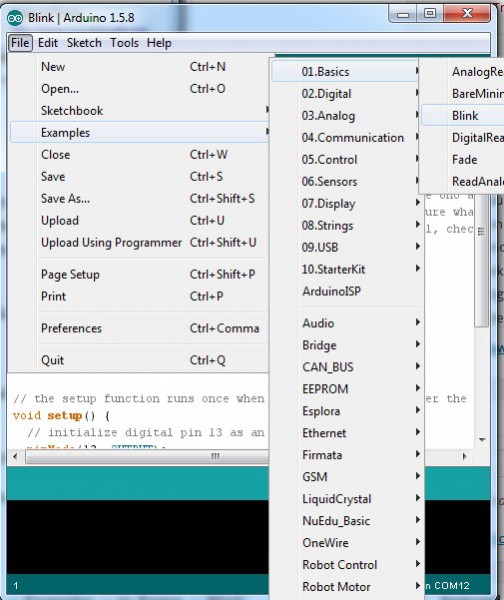This screenshot has width=504, height=600.
Task: Expand the Sketchbook submenu
Action: (x=139, y=111)
